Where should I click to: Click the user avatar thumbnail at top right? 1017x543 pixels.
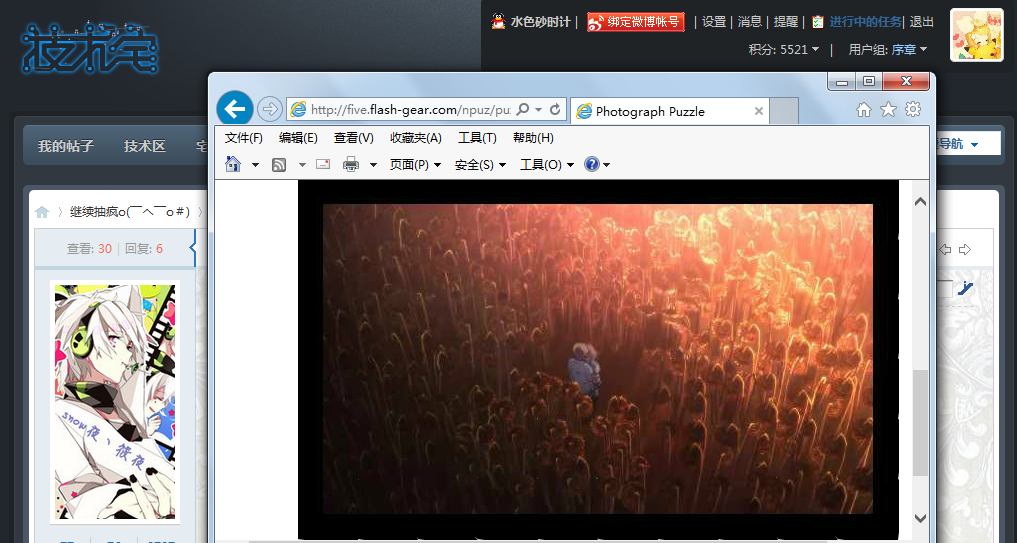pos(976,35)
